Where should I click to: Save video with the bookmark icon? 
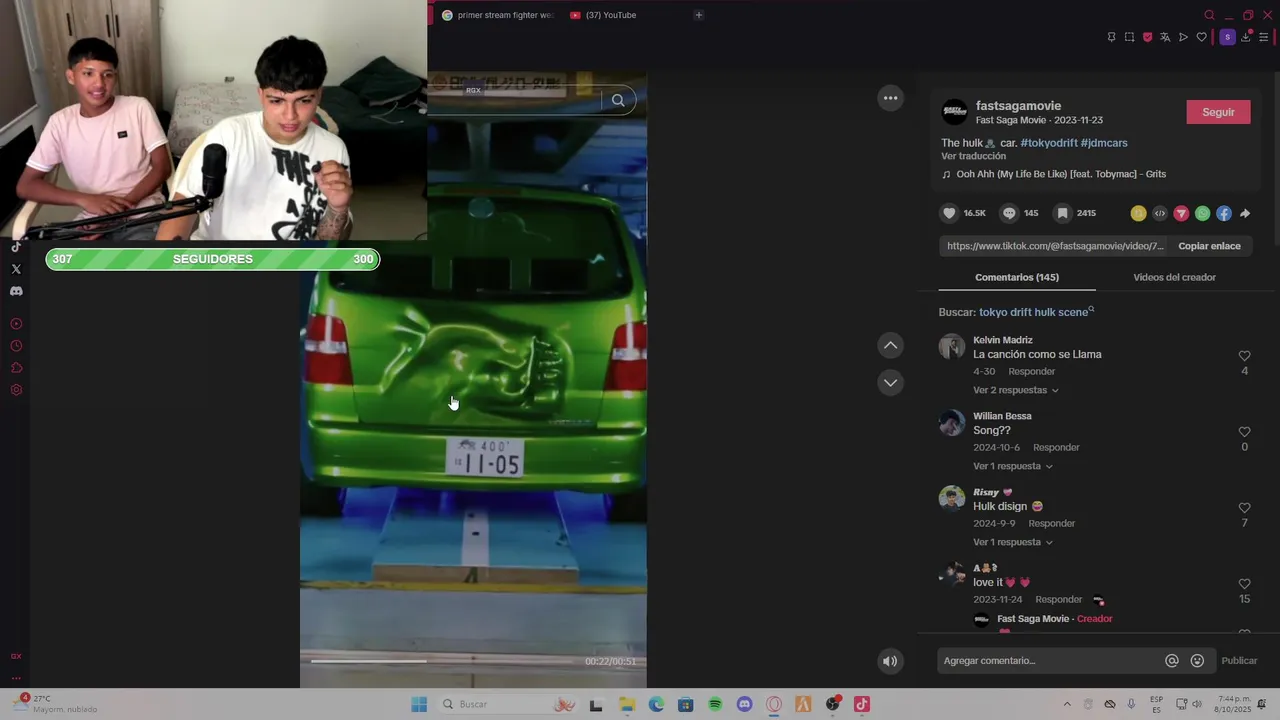[x=1063, y=213]
